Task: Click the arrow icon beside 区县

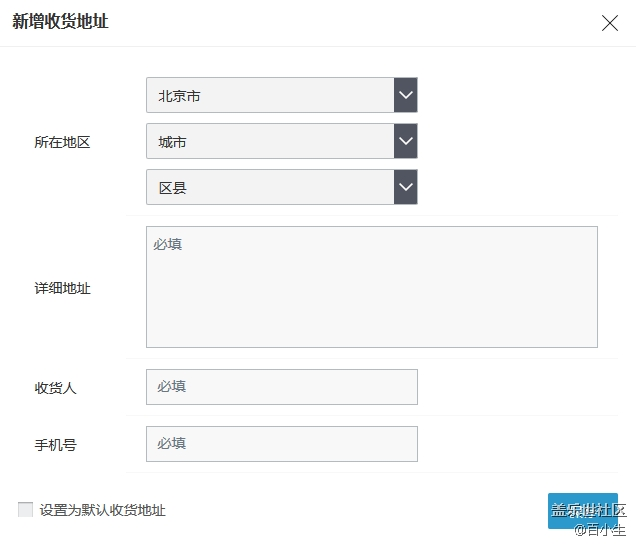Action: [405, 187]
